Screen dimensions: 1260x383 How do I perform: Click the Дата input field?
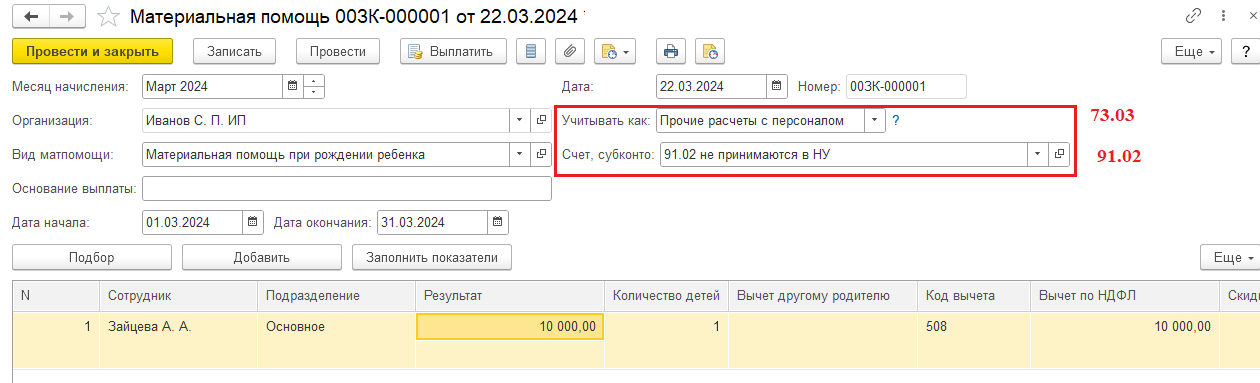712,86
